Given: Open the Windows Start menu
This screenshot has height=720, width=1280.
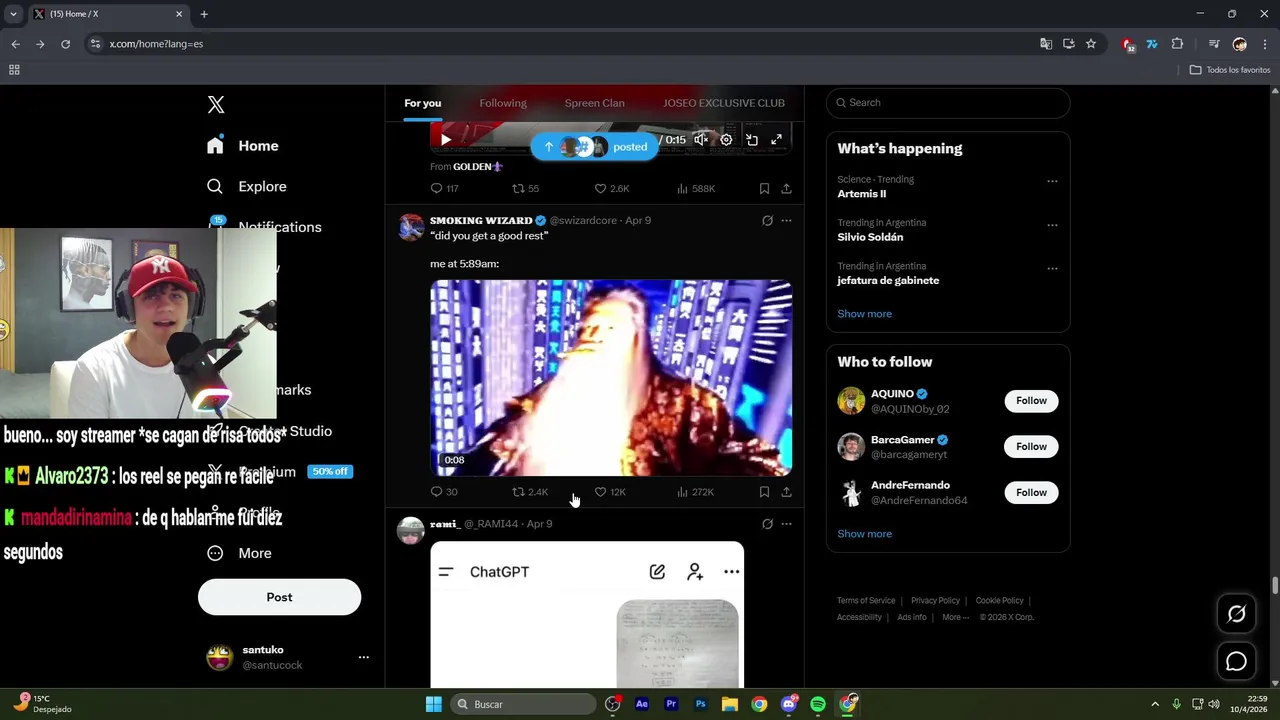Looking at the screenshot, I should 433,704.
